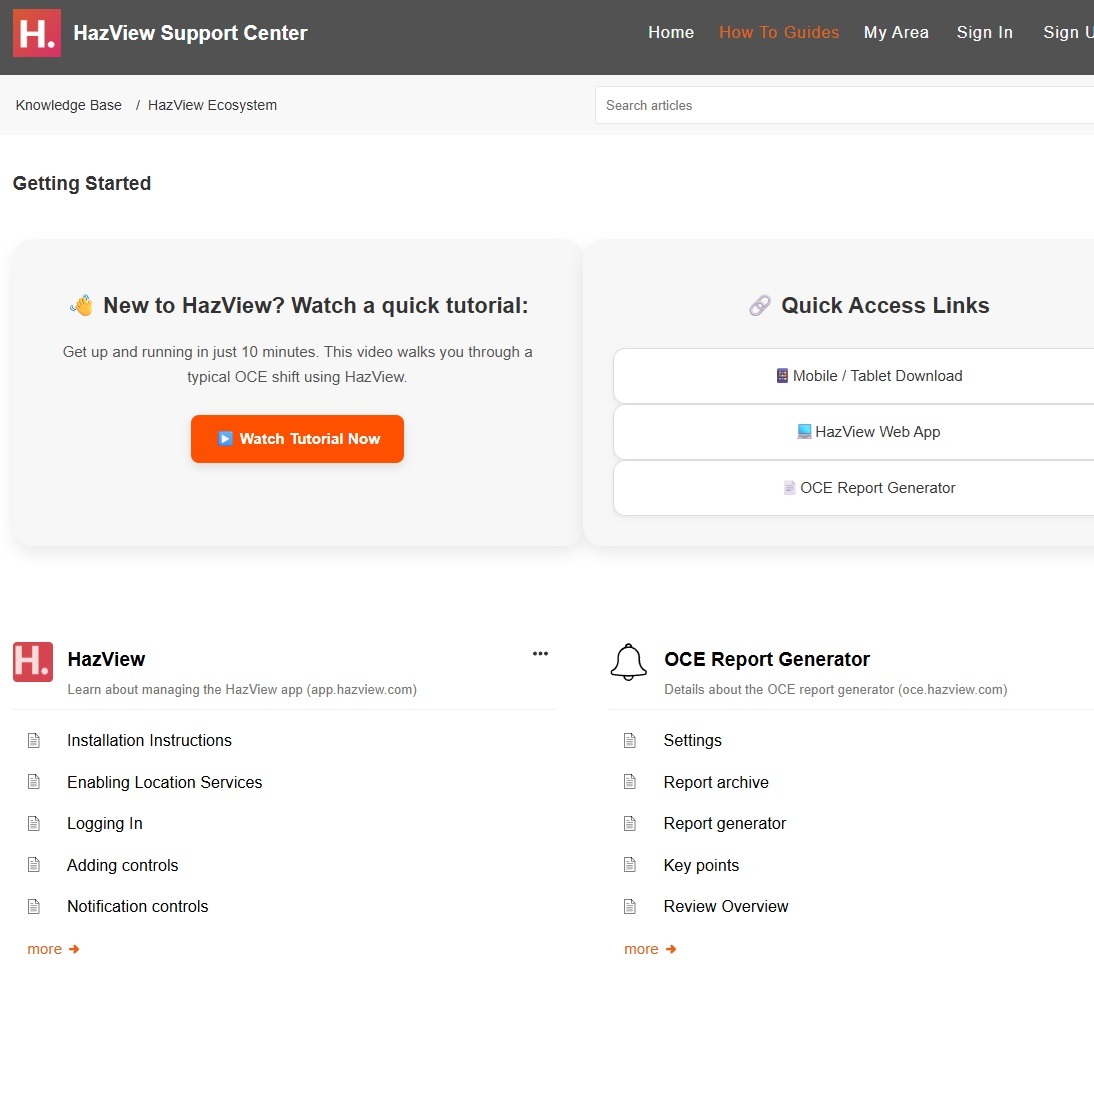Click the HazView logo in the header
The height and width of the screenshot is (1093, 1094).
tap(37, 33)
